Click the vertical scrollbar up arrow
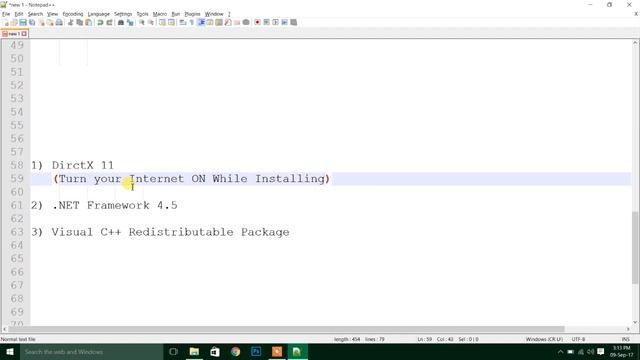The width and height of the screenshot is (640, 360). (x=635, y=42)
